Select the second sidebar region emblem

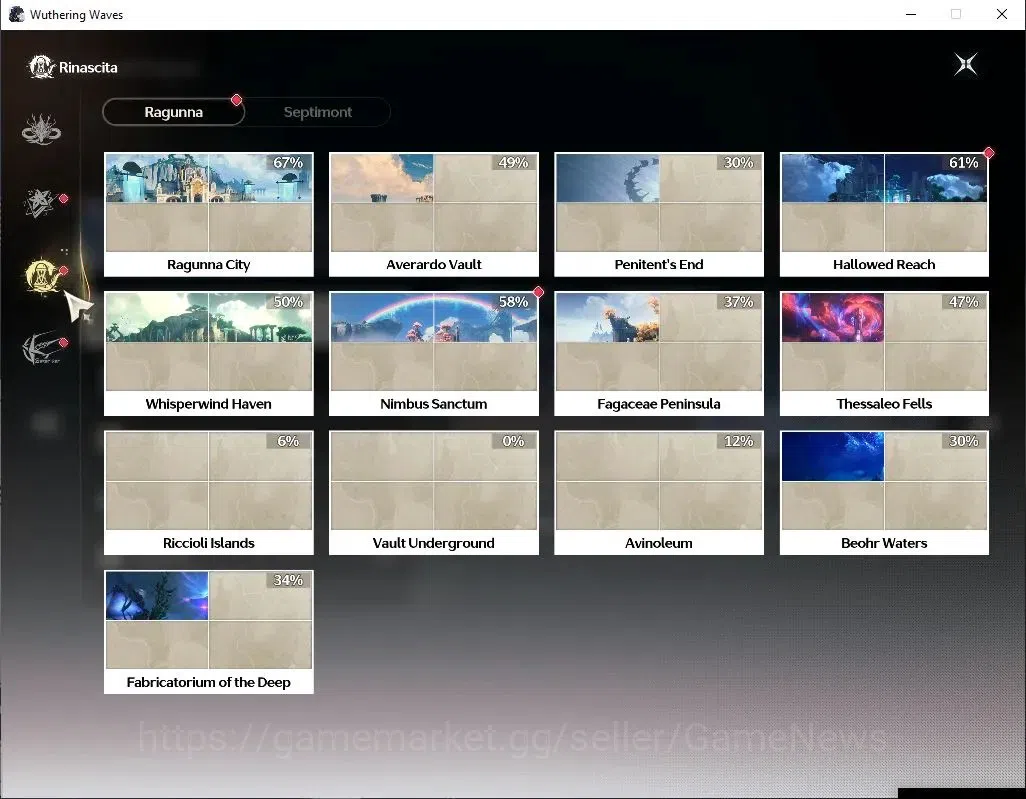pos(41,202)
